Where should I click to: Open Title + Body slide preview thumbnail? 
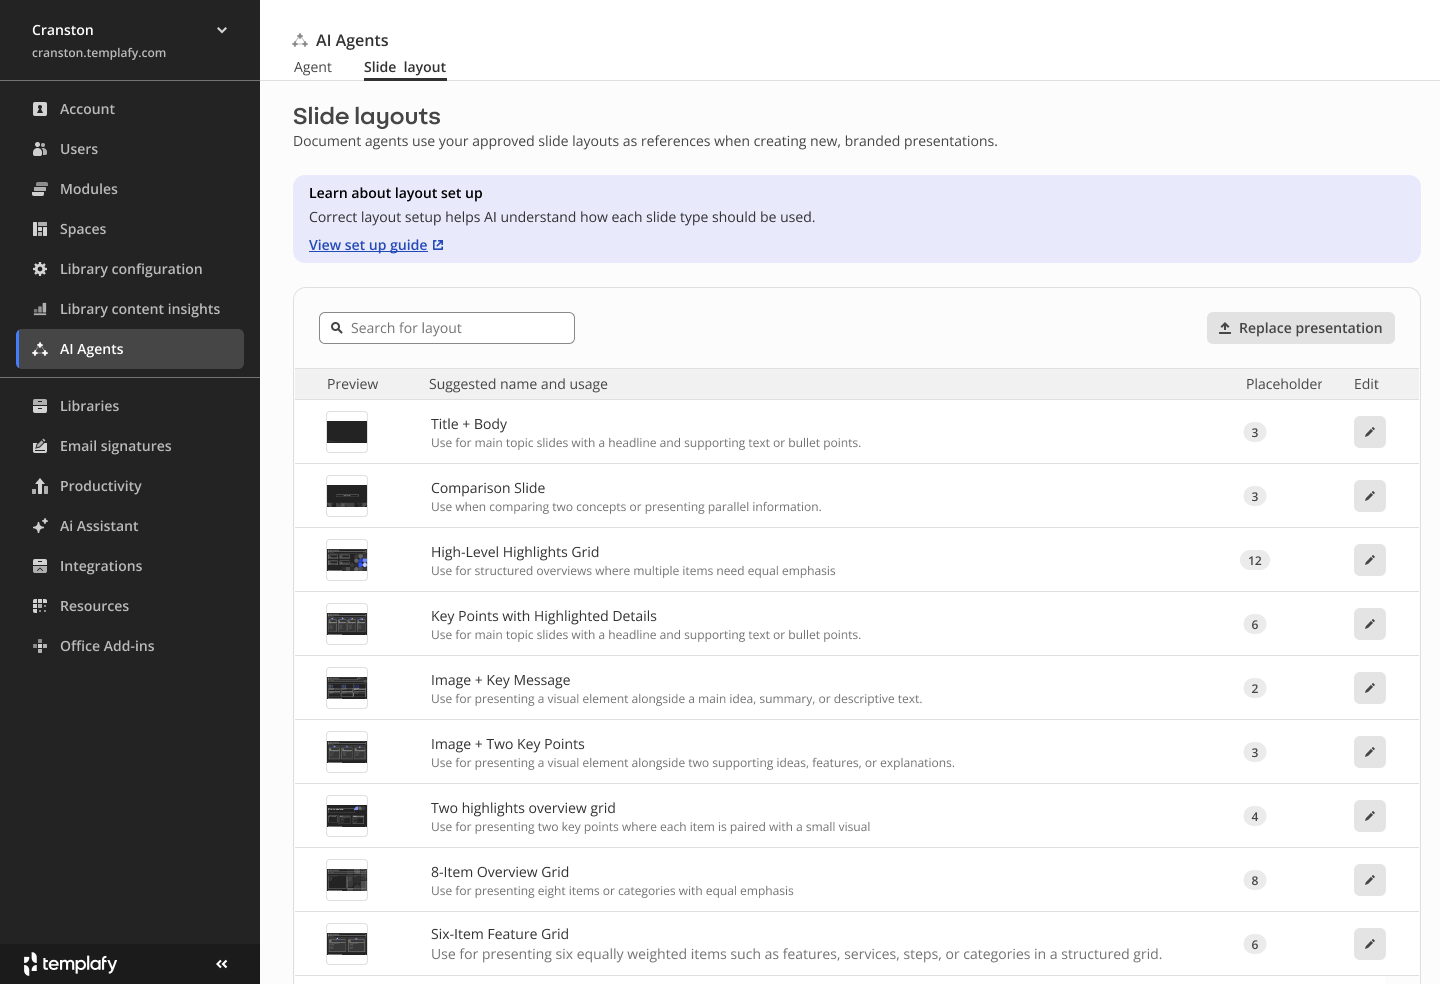coord(347,432)
